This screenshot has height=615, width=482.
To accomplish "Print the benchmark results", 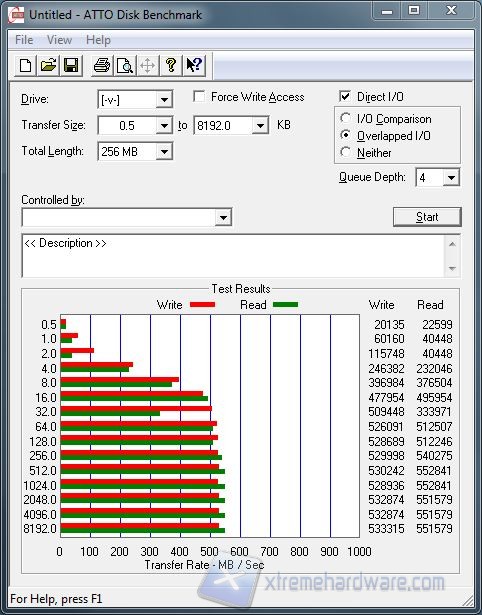I will tap(102, 66).
